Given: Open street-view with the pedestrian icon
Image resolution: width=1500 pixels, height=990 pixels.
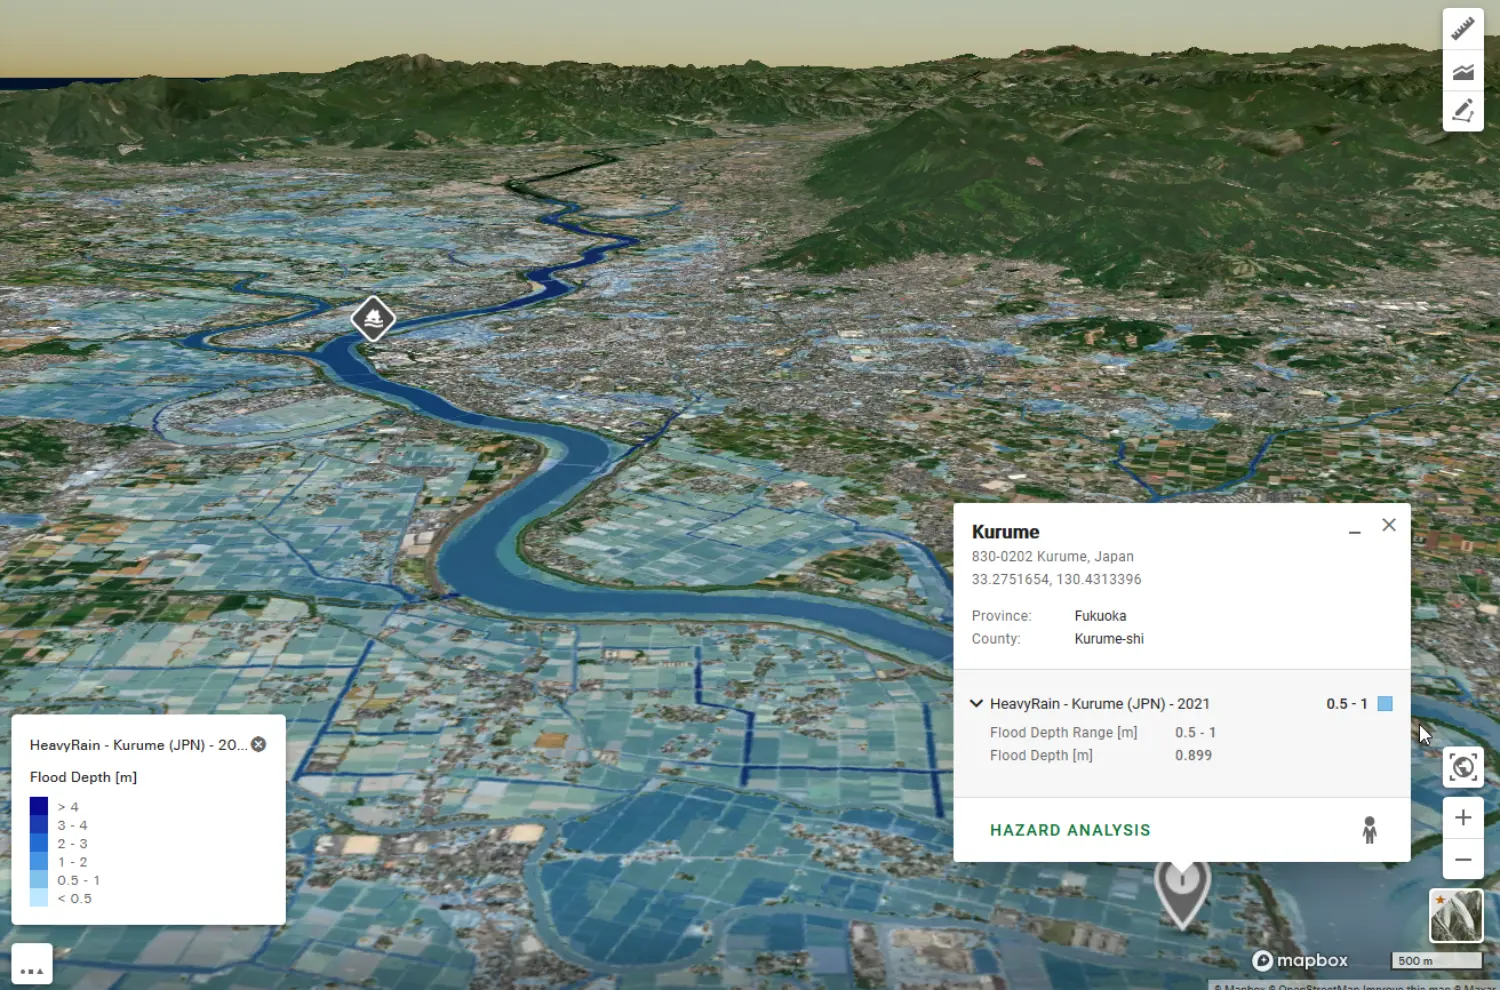Looking at the screenshot, I should click(x=1368, y=830).
